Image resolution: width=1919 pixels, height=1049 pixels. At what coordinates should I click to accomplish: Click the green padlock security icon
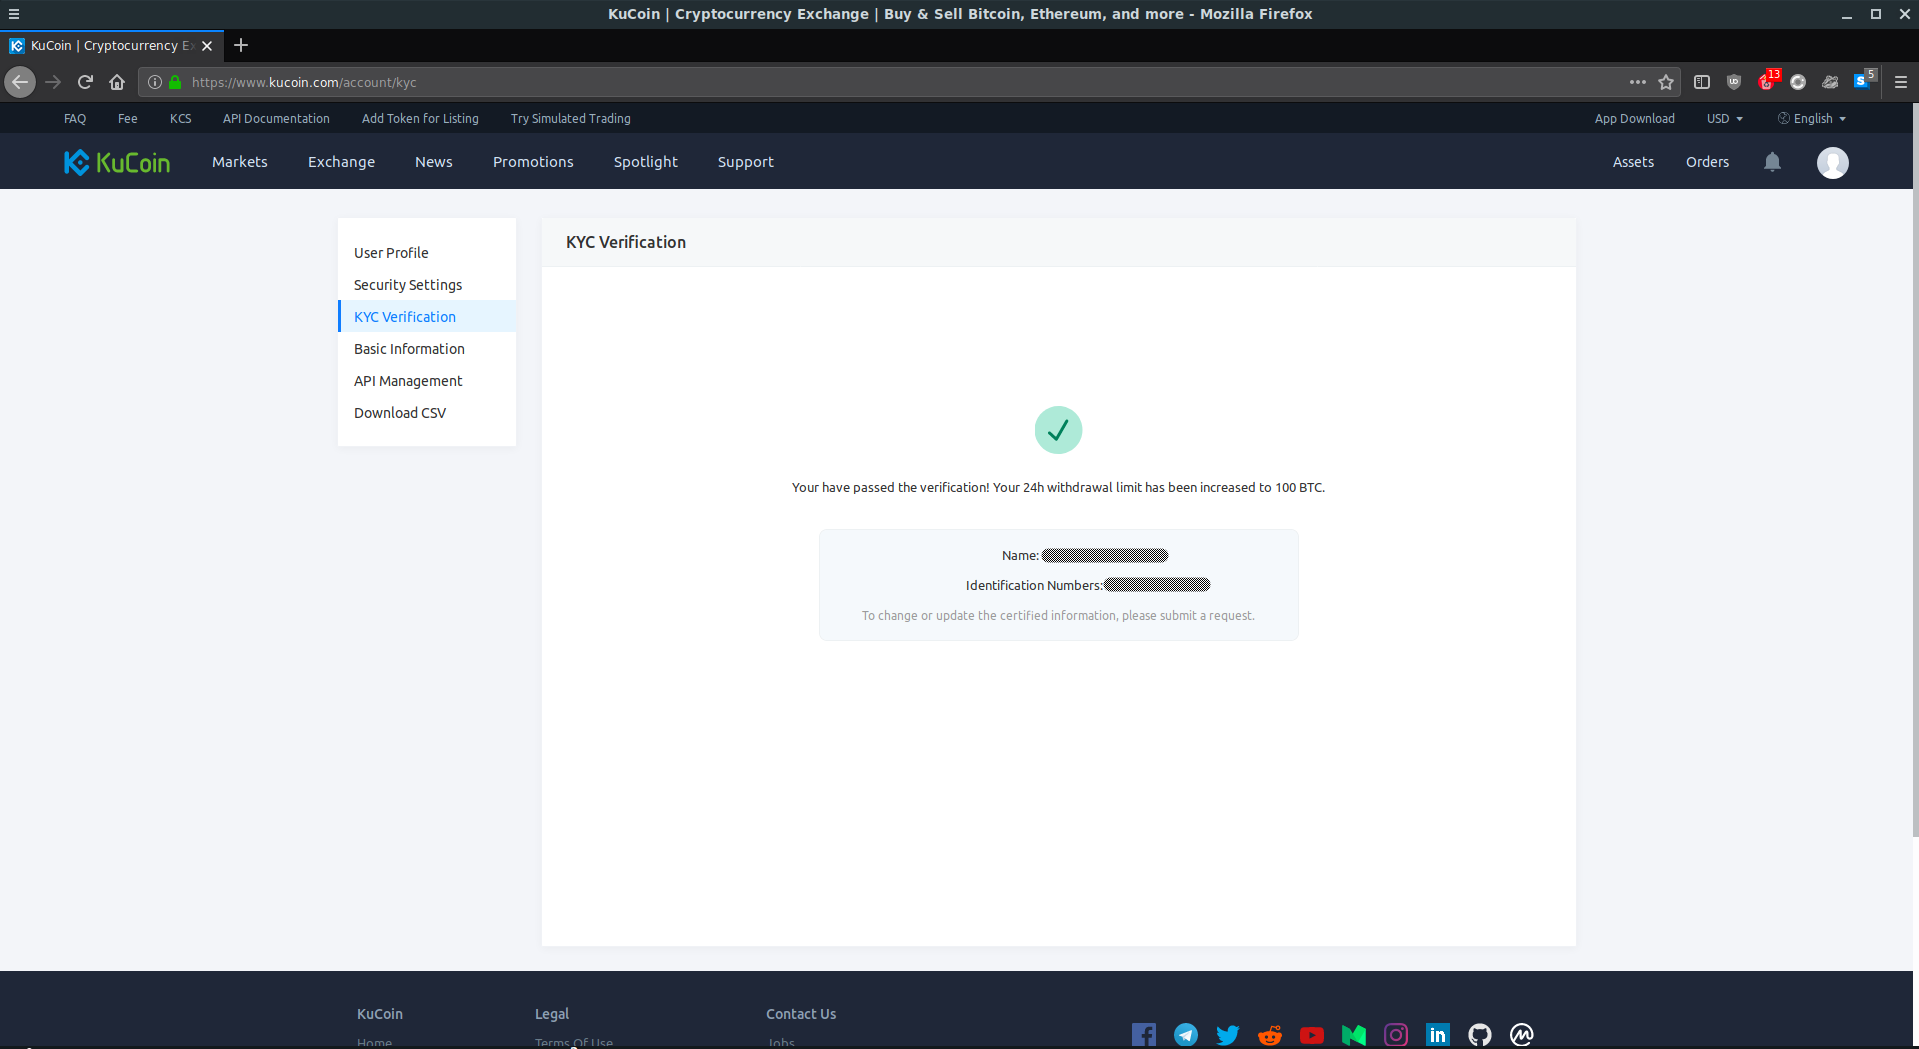175,82
